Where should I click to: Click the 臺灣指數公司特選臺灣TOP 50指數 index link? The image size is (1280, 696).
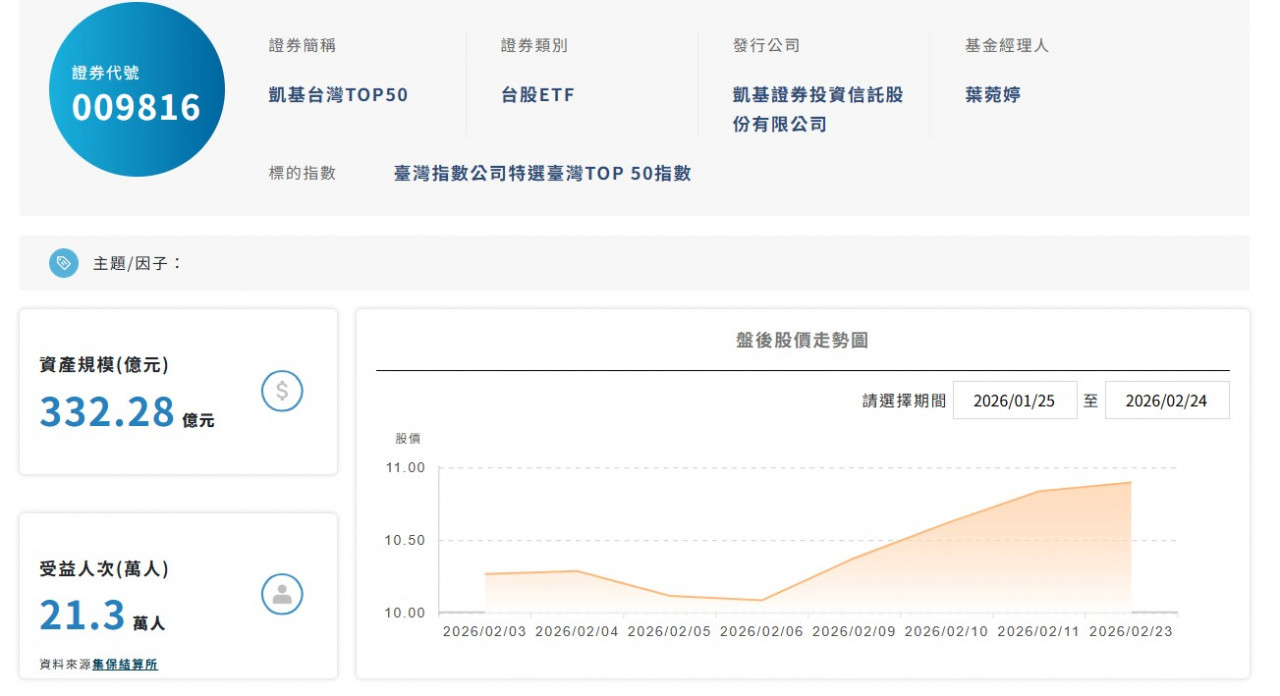point(542,172)
